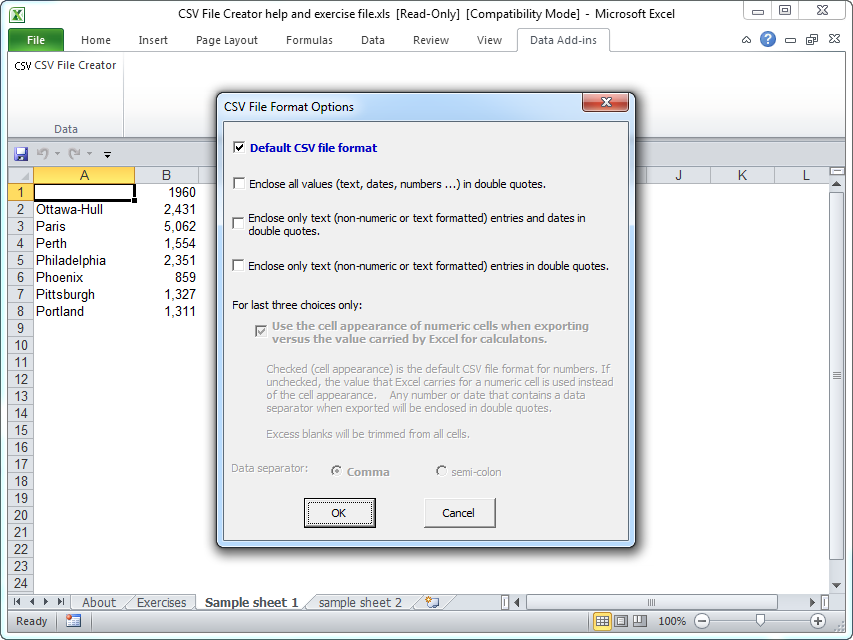853x640 pixels.
Task: Switch to the Data ribbon tab
Action: 373,40
